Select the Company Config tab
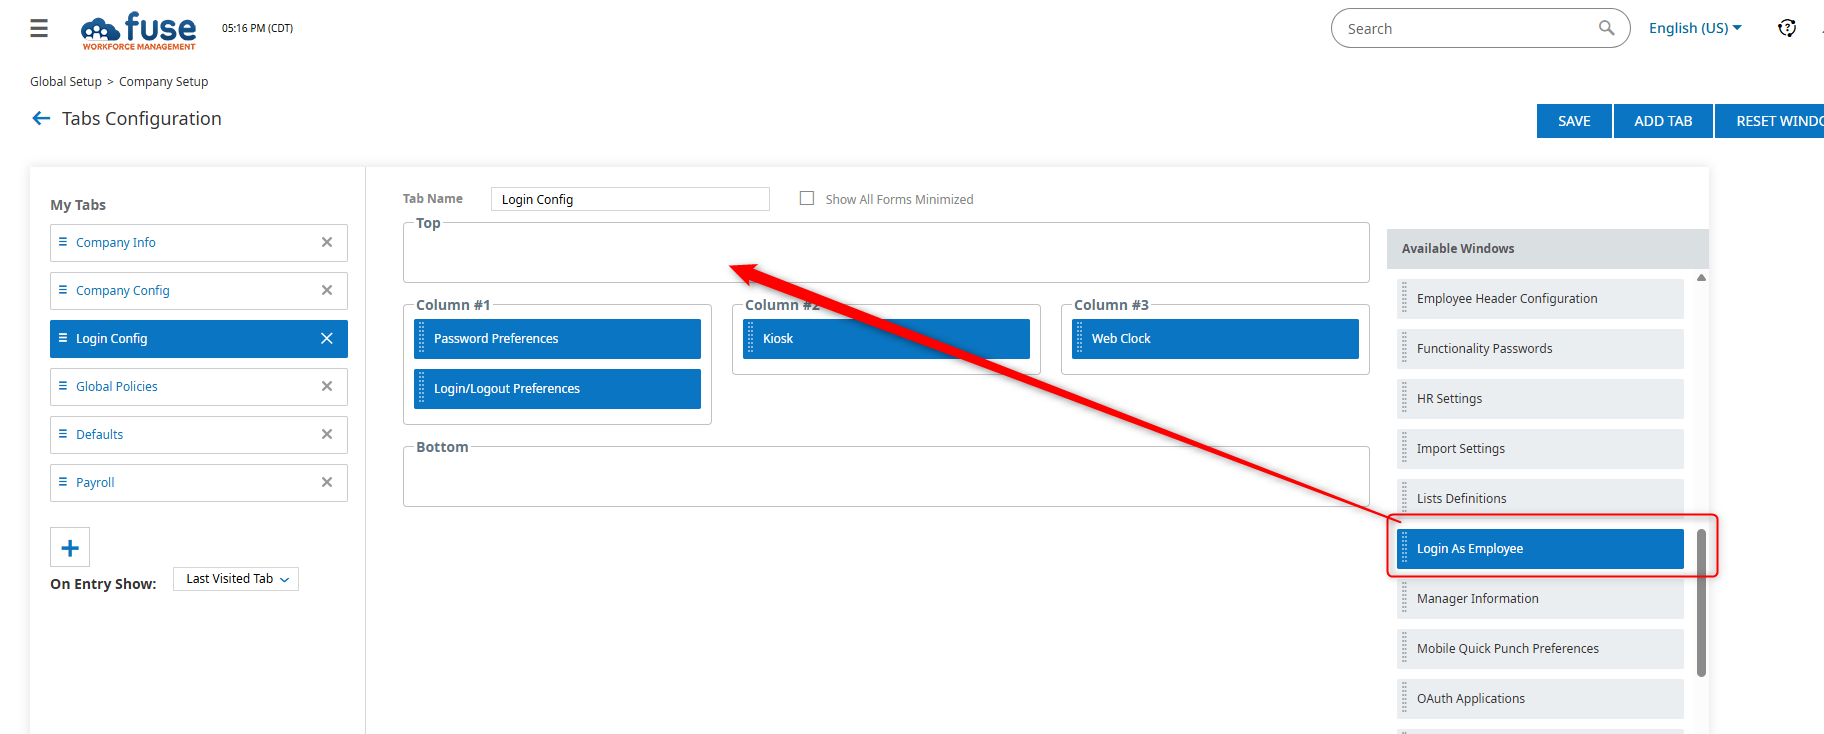This screenshot has height=734, width=1824. pos(123,291)
